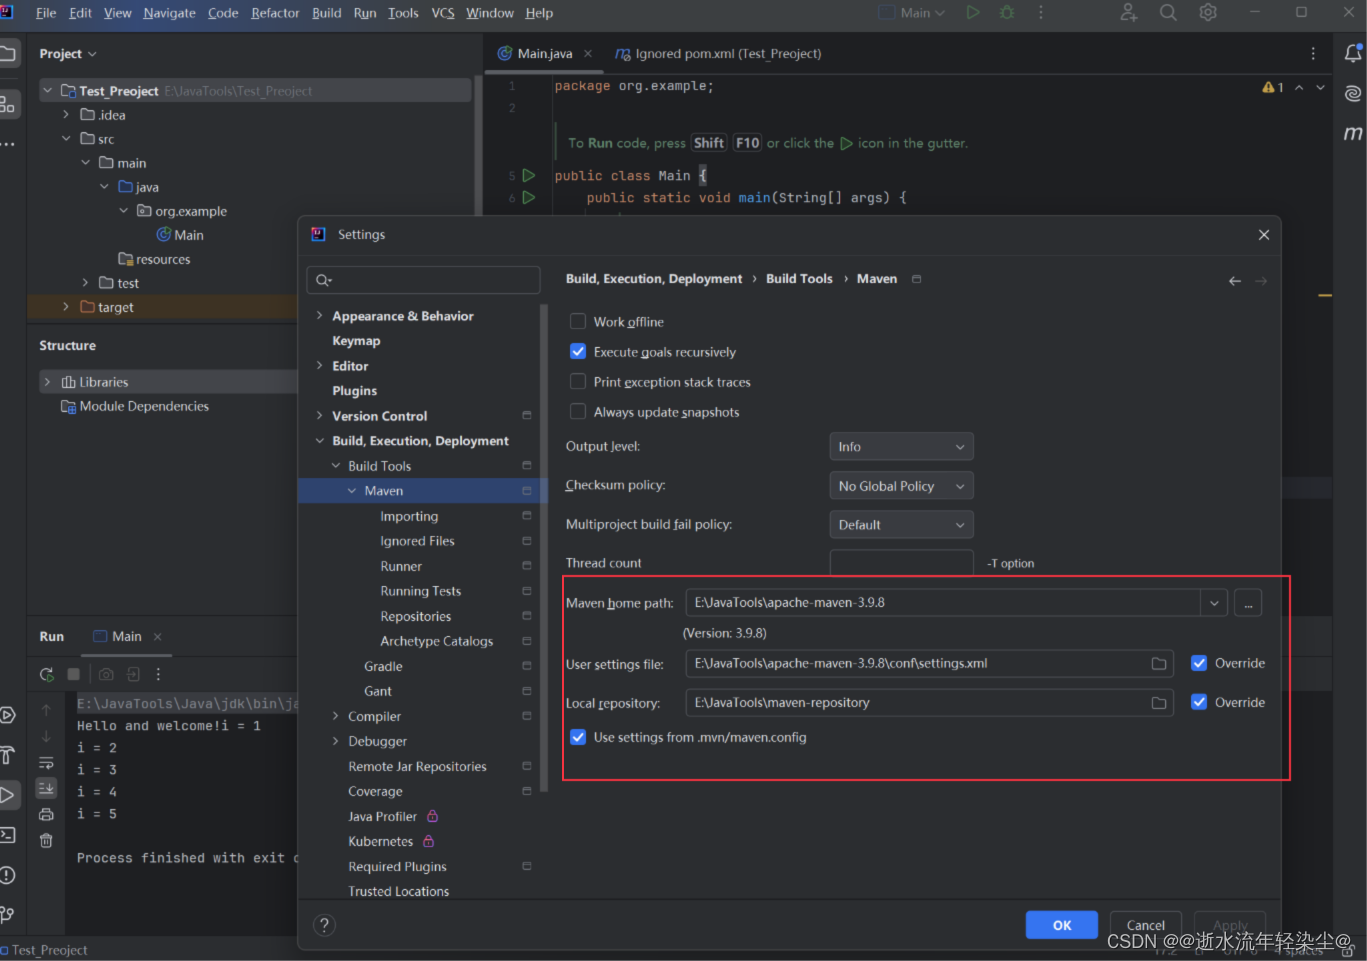Click settings tree vertical scrollbar
Image resolution: width=1367 pixels, height=961 pixels.
click(x=544, y=548)
